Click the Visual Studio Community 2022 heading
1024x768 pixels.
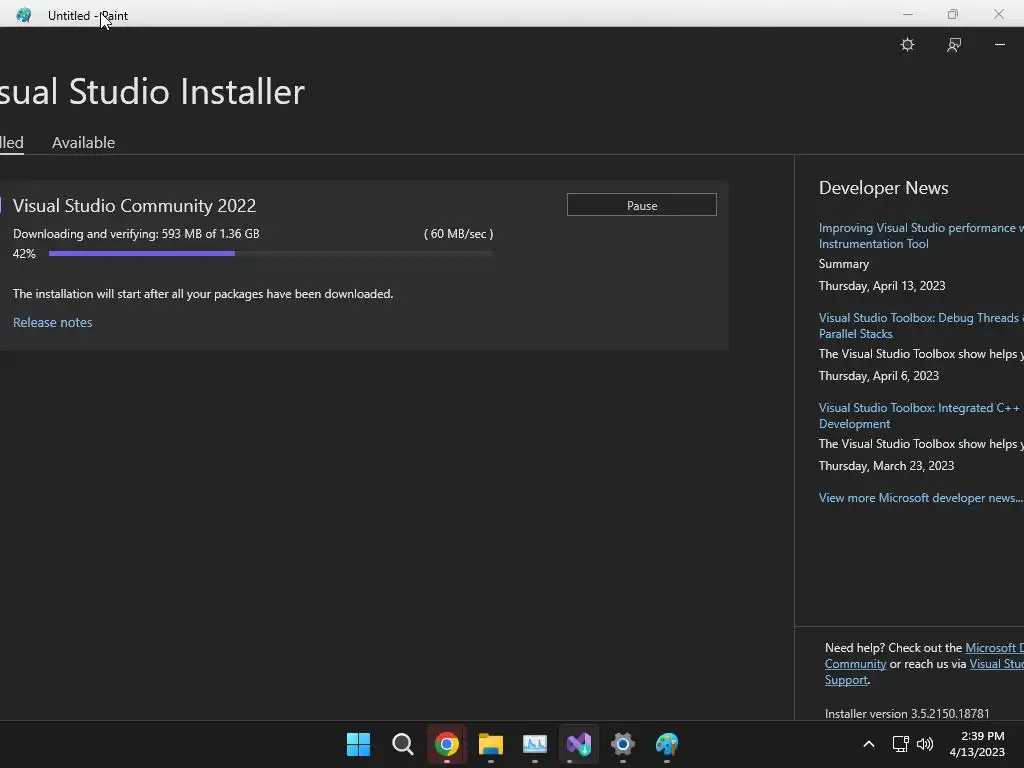pyautogui.click(x=134, y=206)
